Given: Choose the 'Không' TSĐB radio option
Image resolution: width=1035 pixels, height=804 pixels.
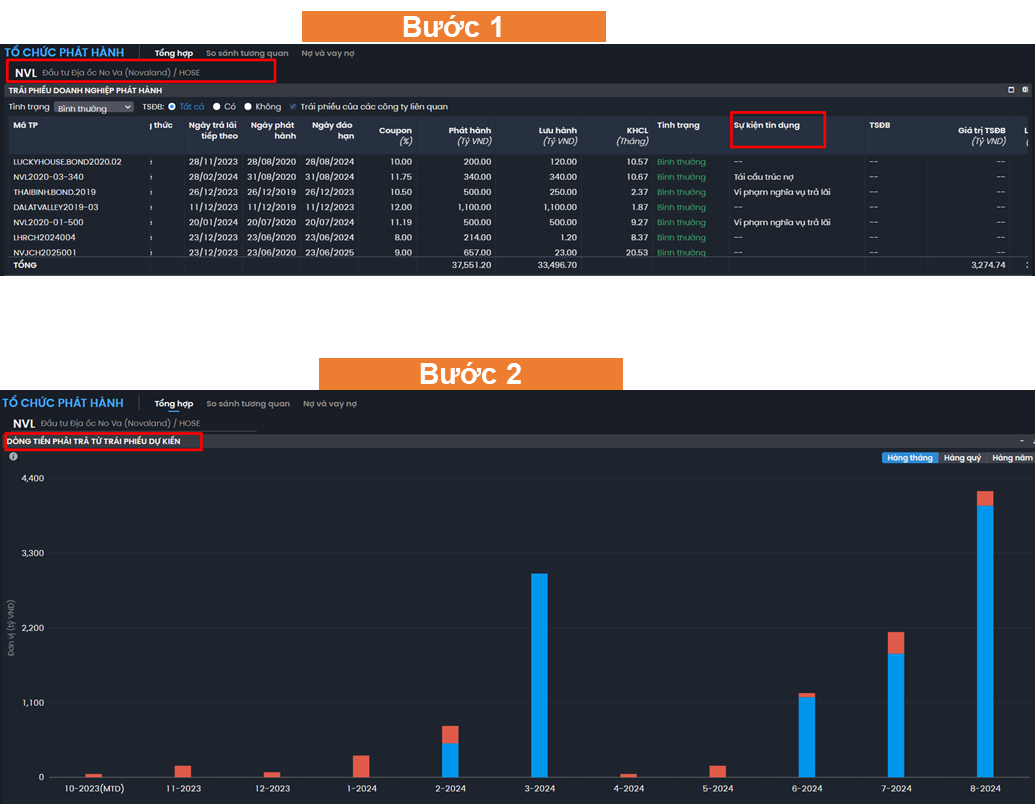Looking at the screenshot, I should click(x=248, y=107).
